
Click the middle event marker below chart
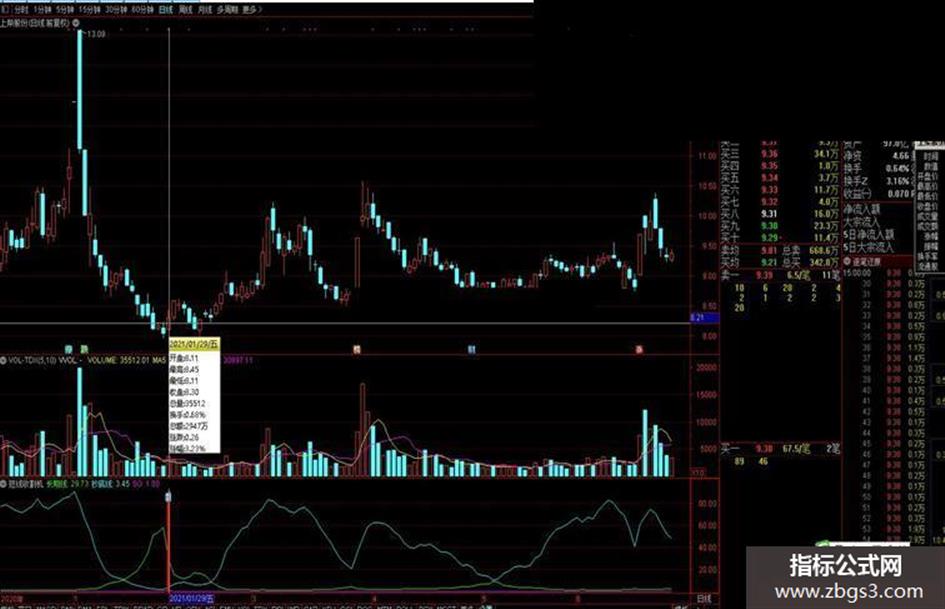pos(357,350)
